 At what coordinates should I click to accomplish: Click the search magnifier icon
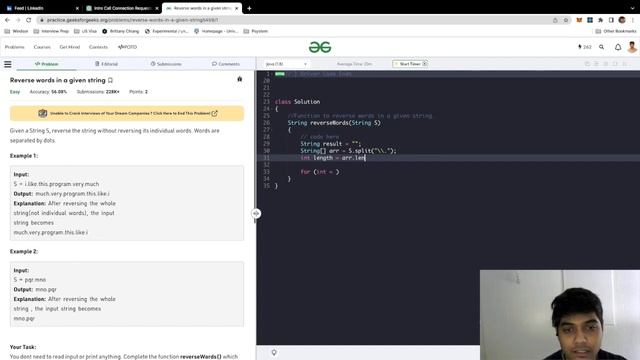tap(601, 47)
